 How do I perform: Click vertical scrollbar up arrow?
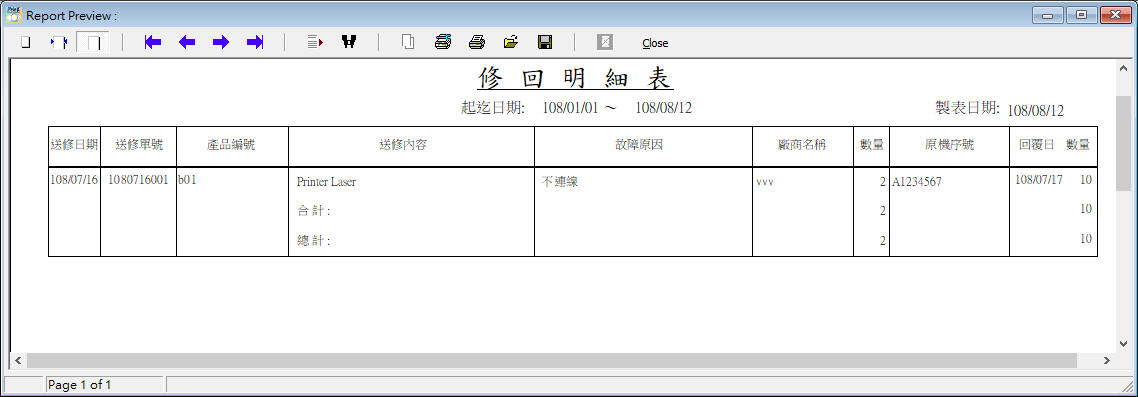click(x=1123, y=67)
